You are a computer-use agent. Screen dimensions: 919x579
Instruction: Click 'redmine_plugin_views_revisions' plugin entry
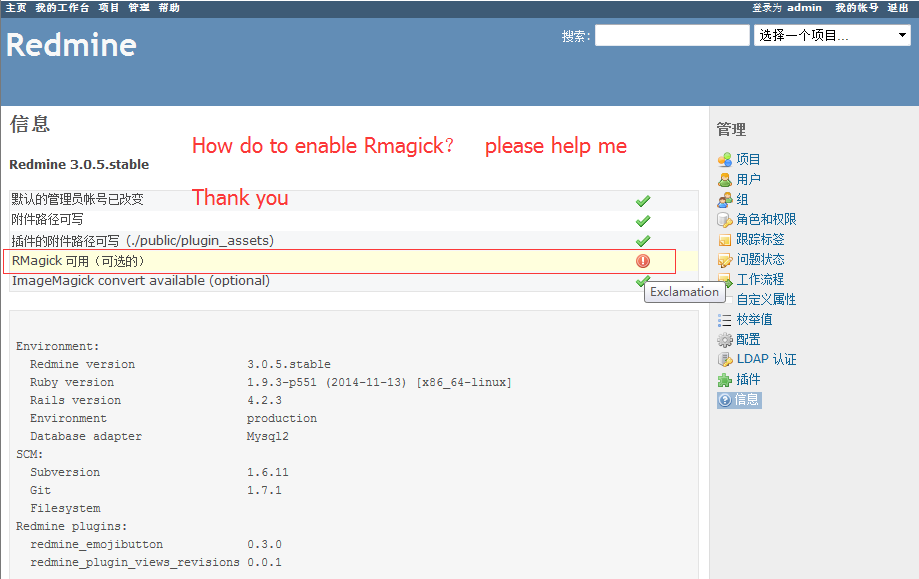click(156, 563)
